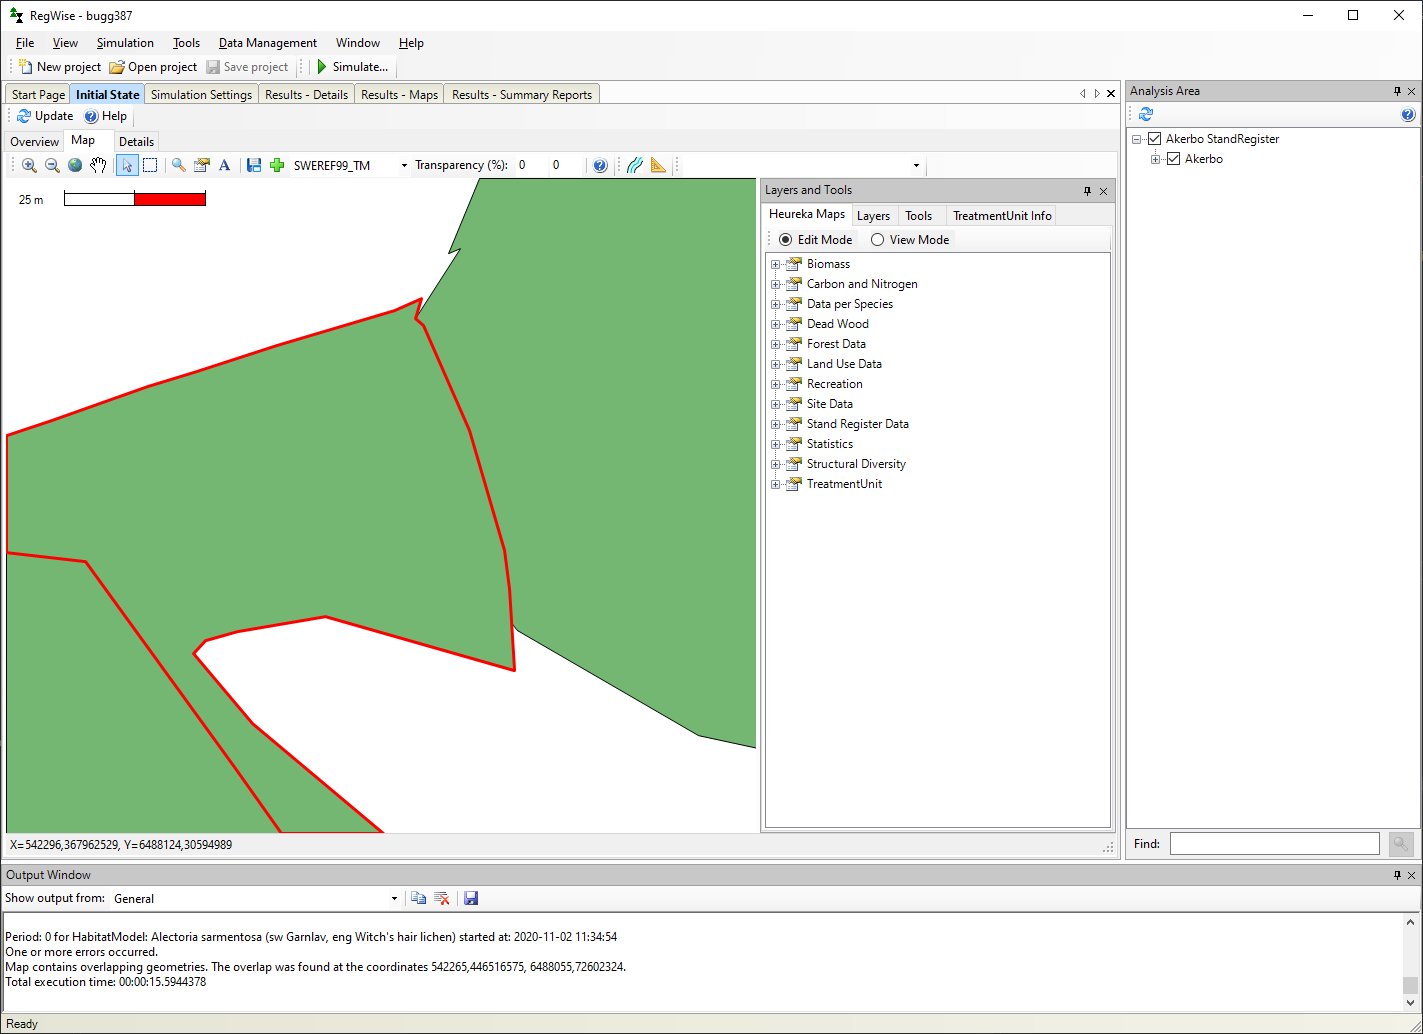Screen dimensions: 1423x1034
Task: Open the Show output from dropdown
Action: pyautogui.click(x=394, y=899)
